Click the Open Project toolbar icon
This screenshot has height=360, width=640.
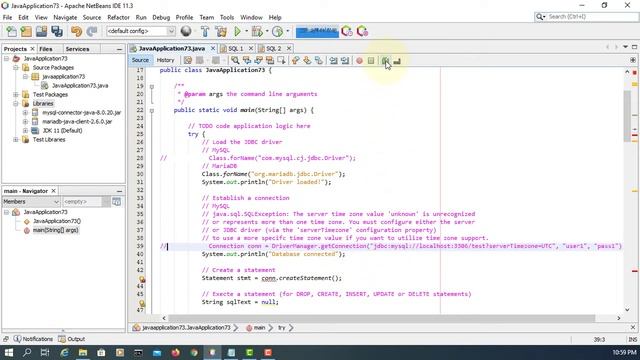[41, 31]
